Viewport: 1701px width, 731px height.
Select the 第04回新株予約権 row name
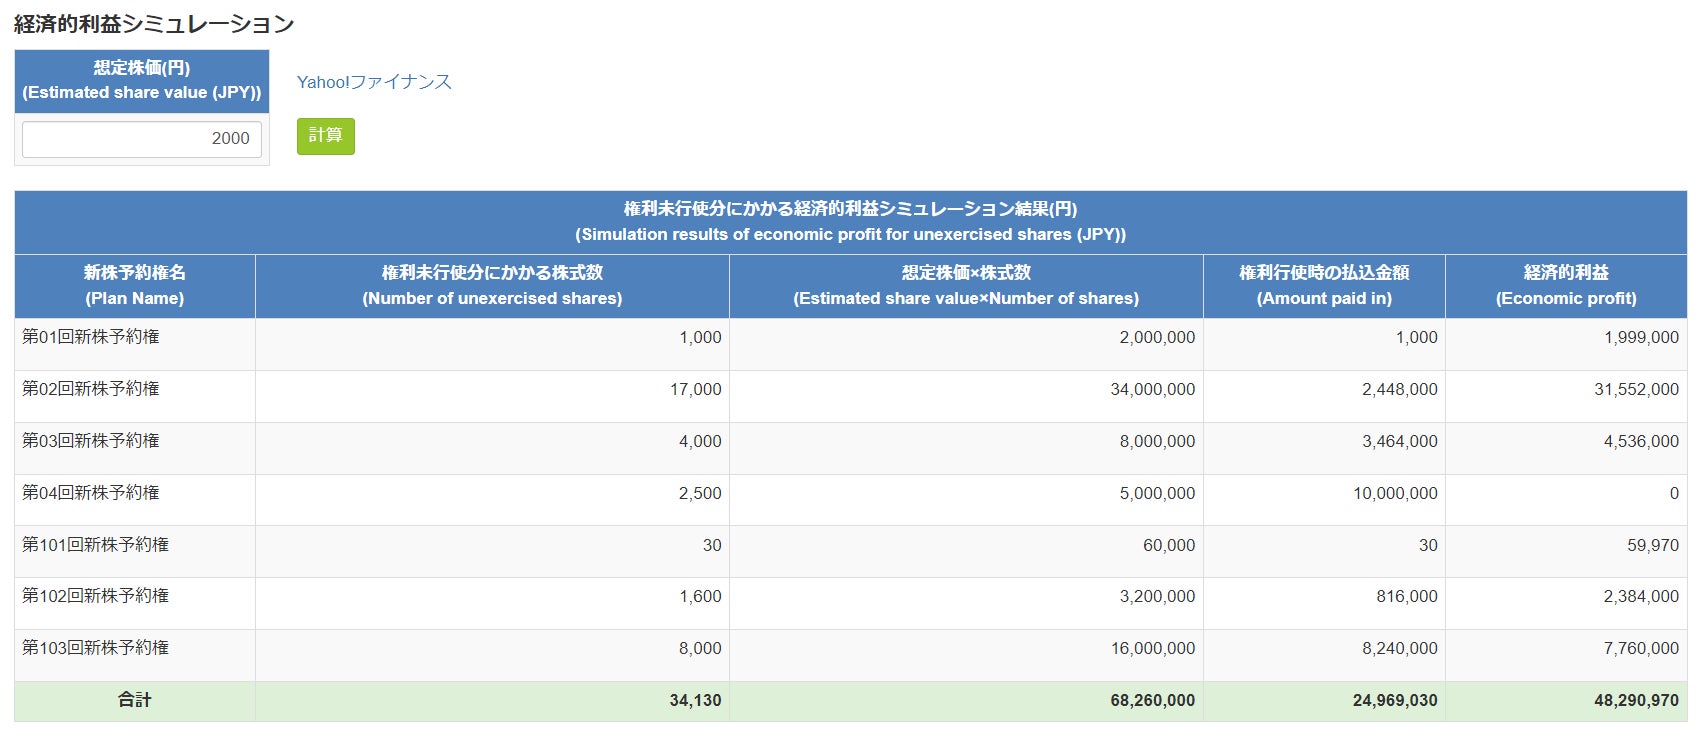[91, 493]
